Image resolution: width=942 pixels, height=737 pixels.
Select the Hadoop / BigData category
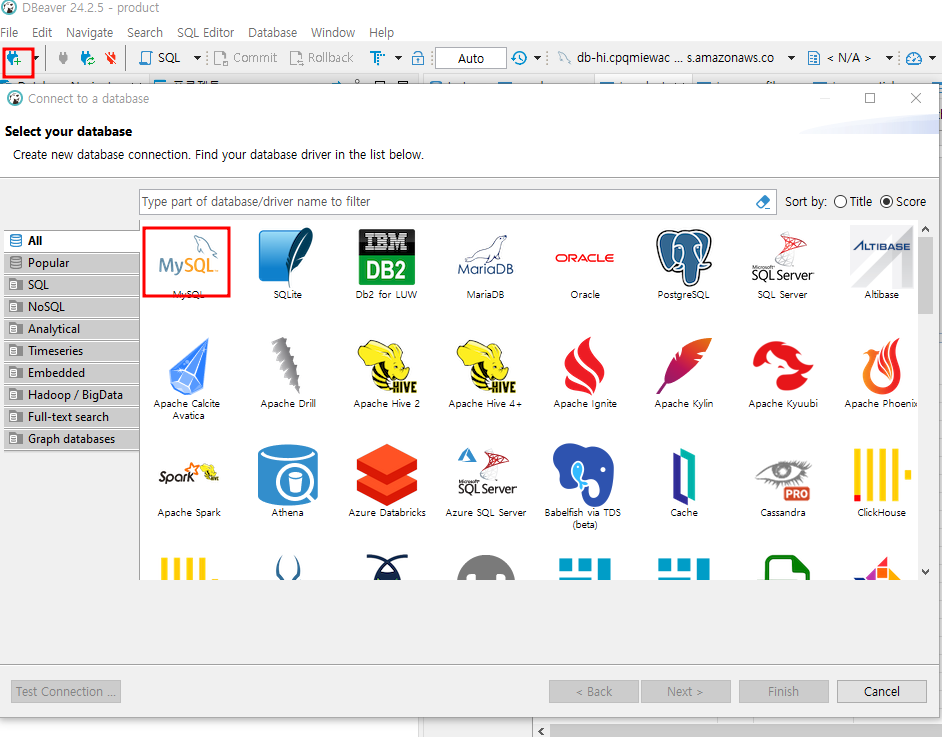point(72,395)
